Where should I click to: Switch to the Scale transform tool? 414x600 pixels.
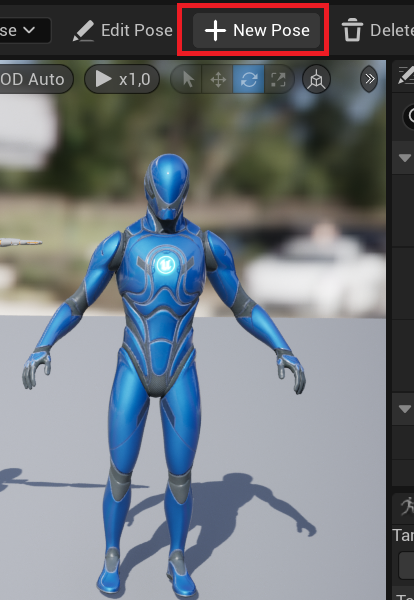278,80
